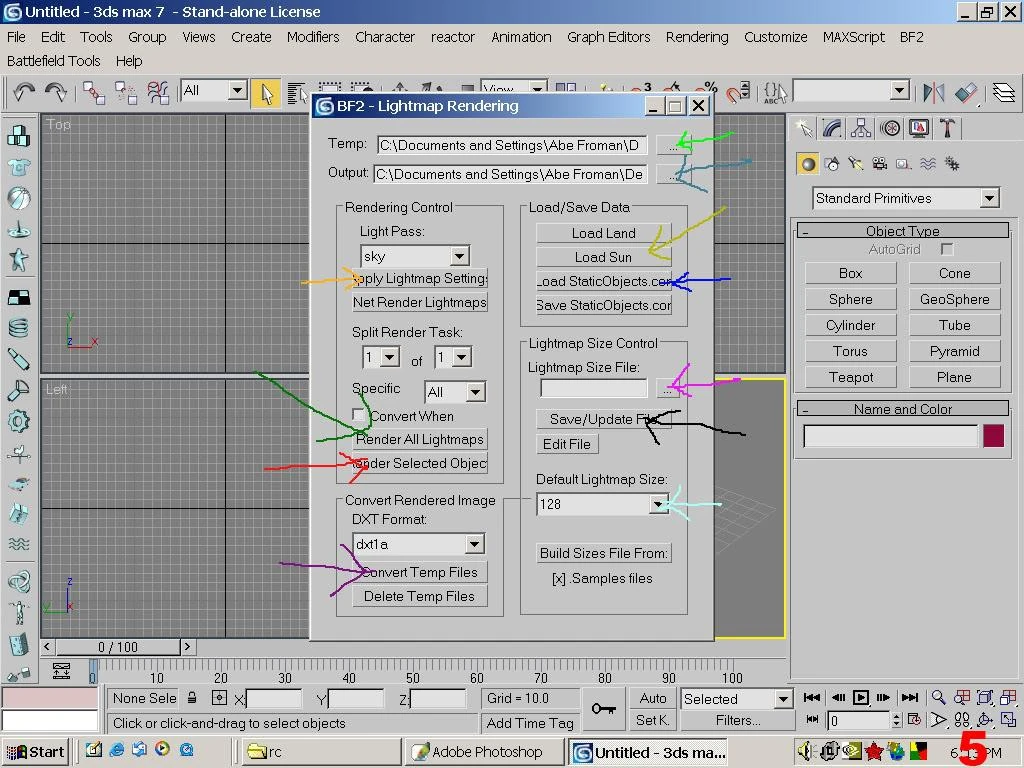Click the object color swatch in Name and Color

[x=992, y=436]
